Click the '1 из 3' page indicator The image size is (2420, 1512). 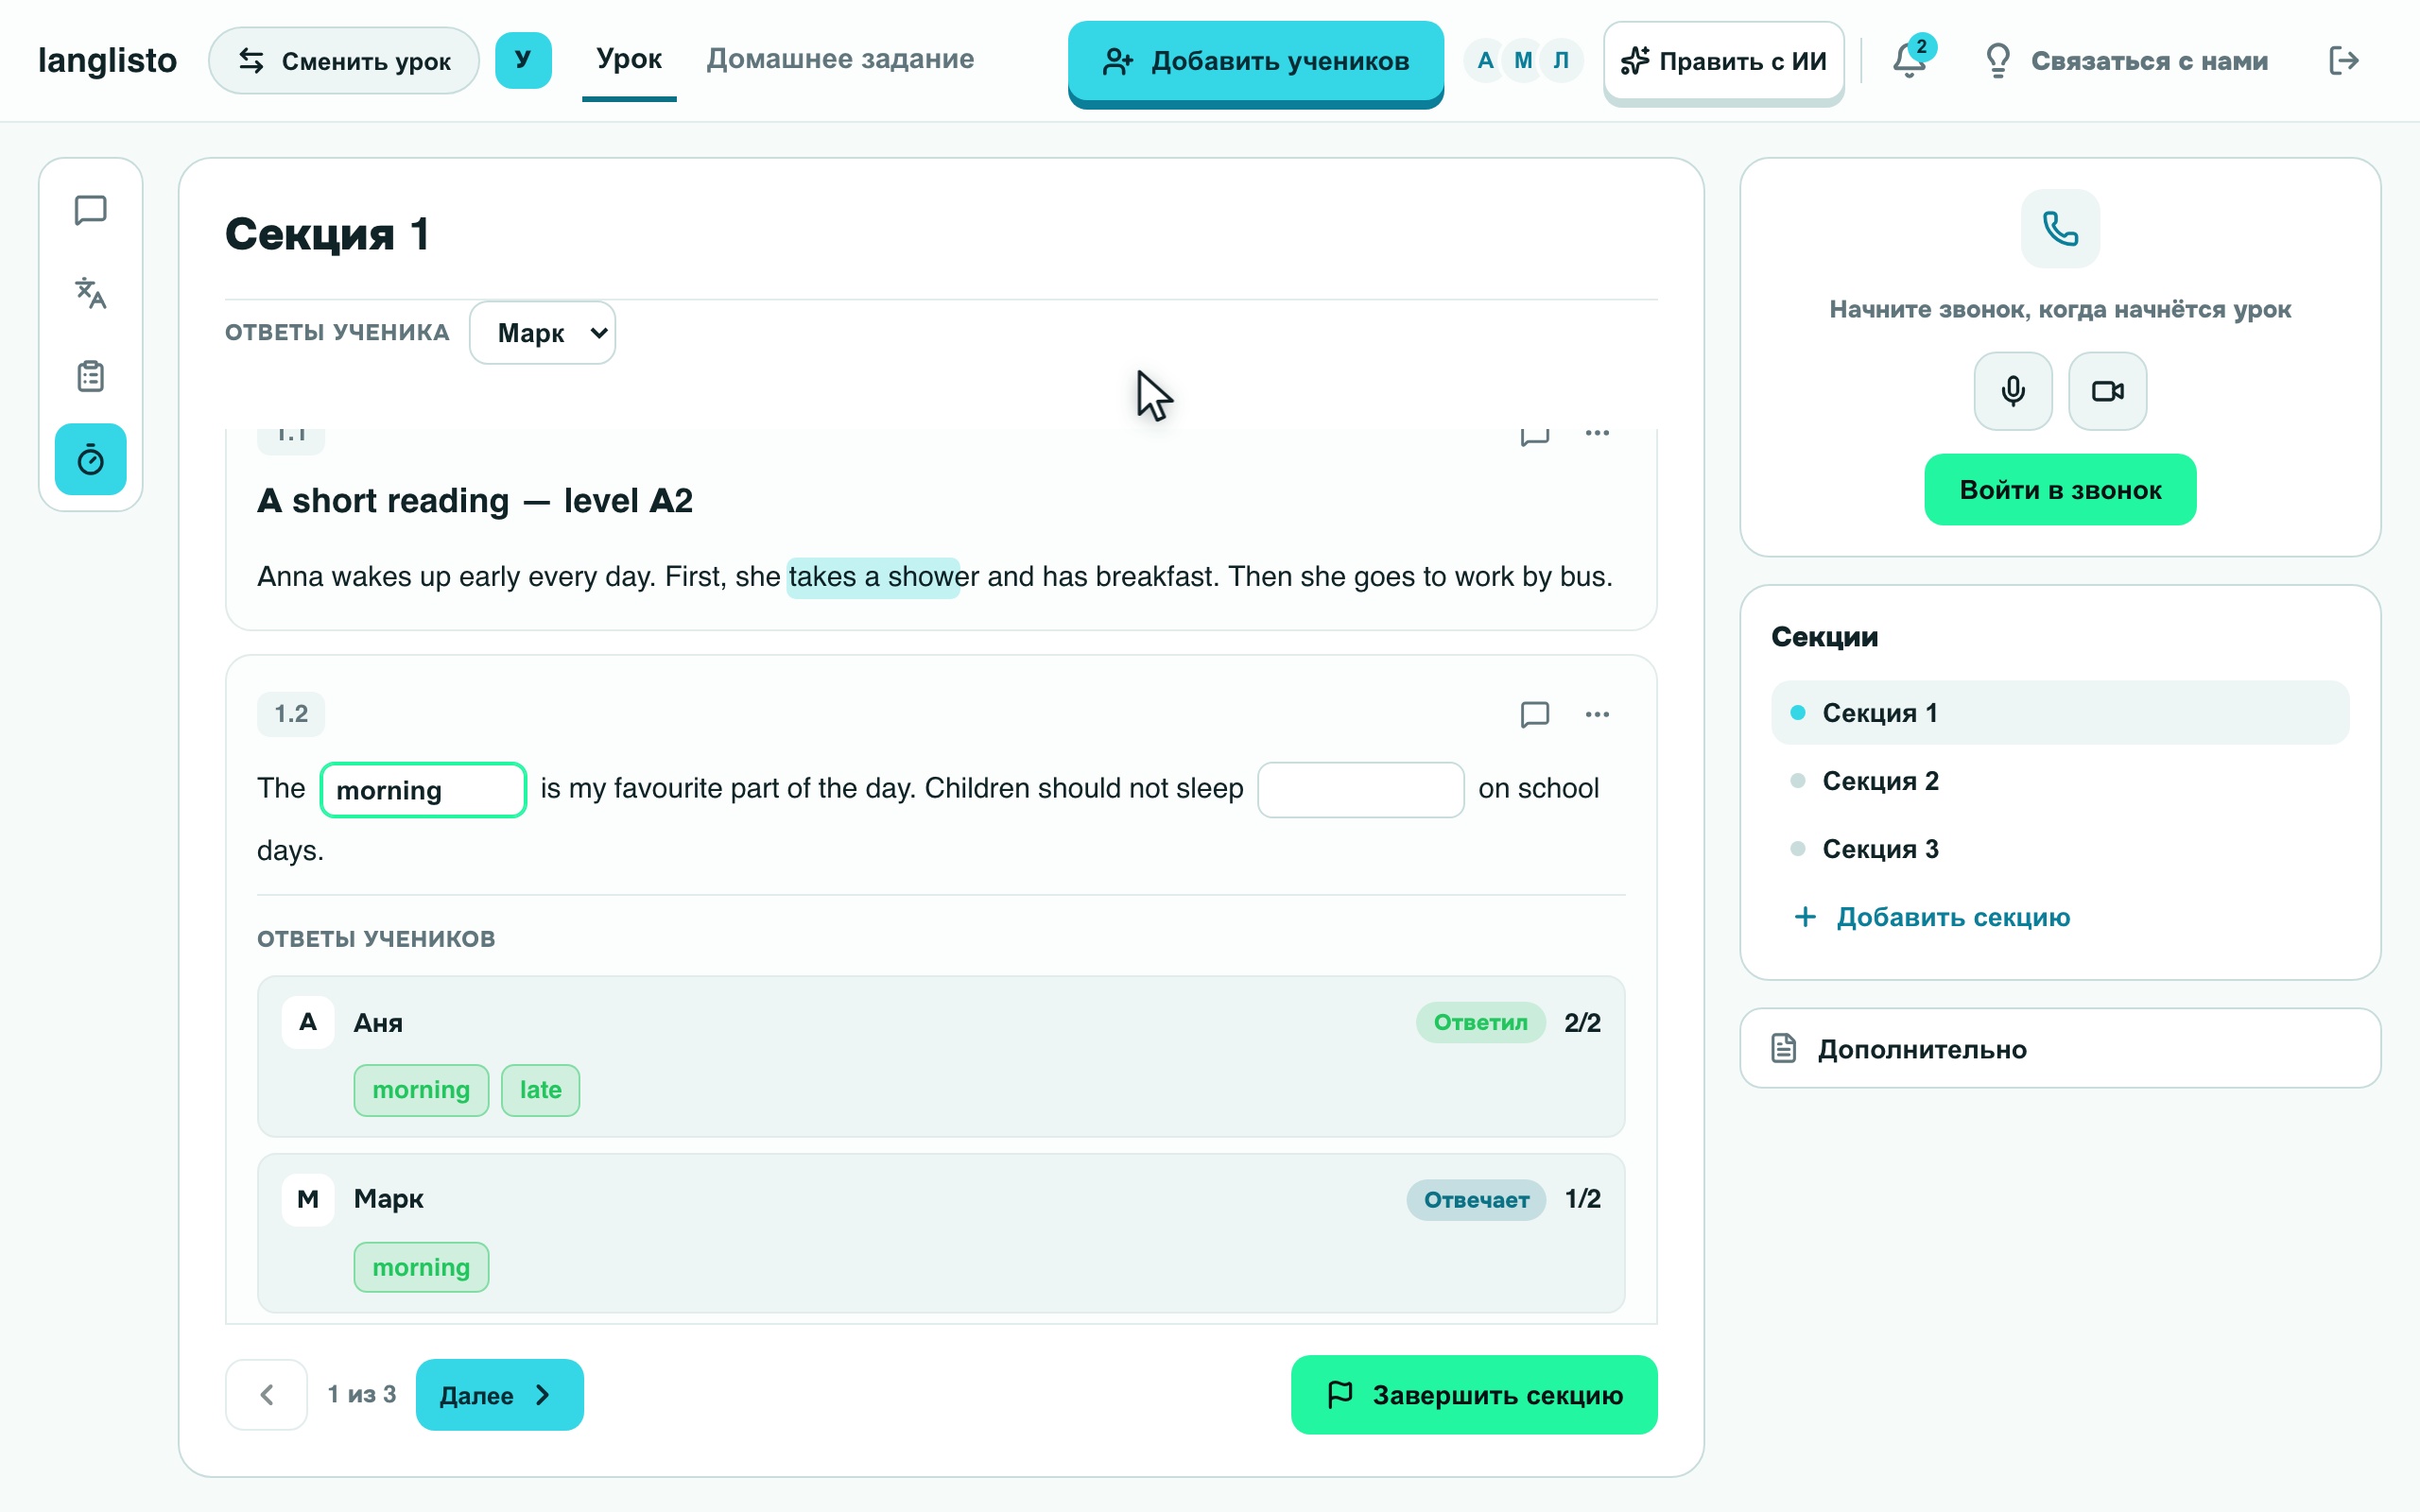[x=362, y=1394]
